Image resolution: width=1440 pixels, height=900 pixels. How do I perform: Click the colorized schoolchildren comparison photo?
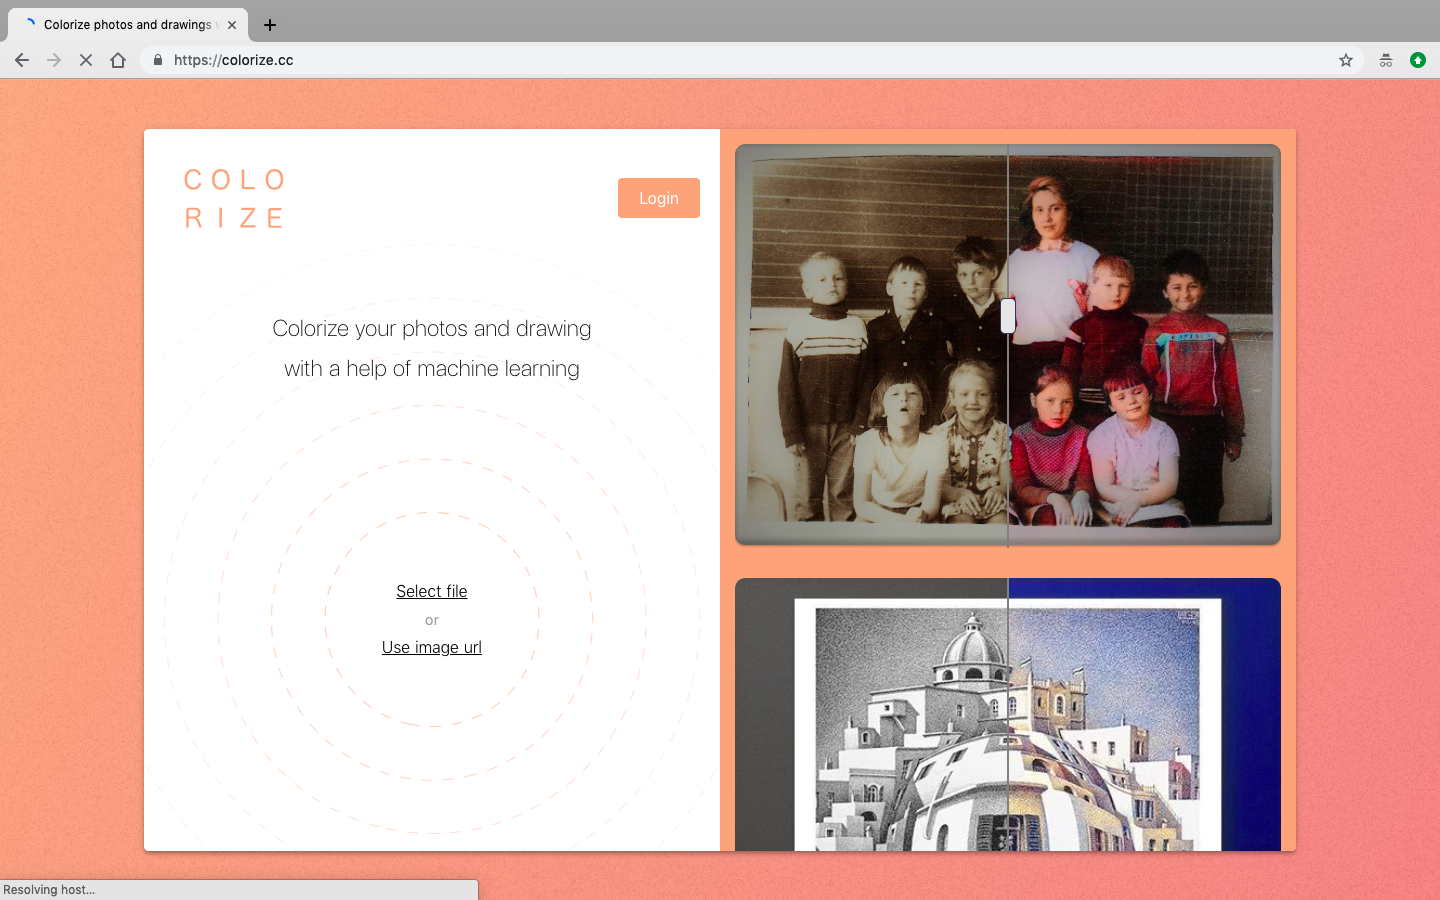1007,344
